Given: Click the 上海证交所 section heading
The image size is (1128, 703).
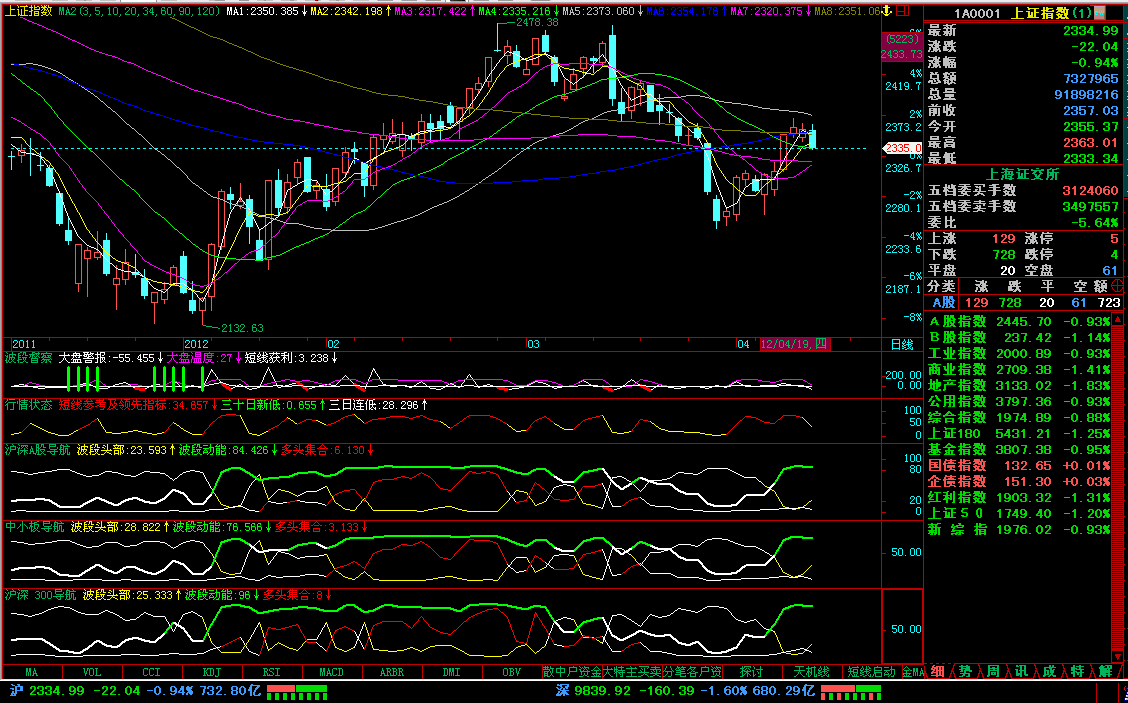Looking at the screenshot, I should click(x=1022, y=174).
